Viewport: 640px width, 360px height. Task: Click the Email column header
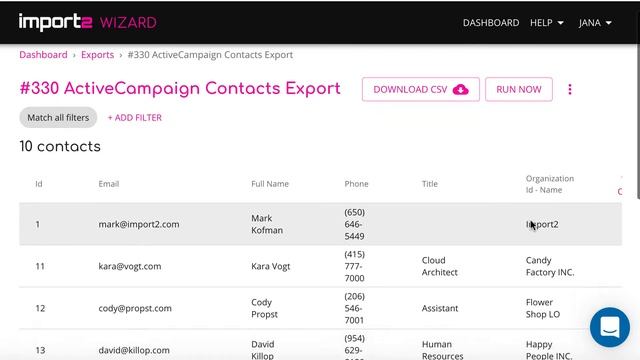(109, 184)
